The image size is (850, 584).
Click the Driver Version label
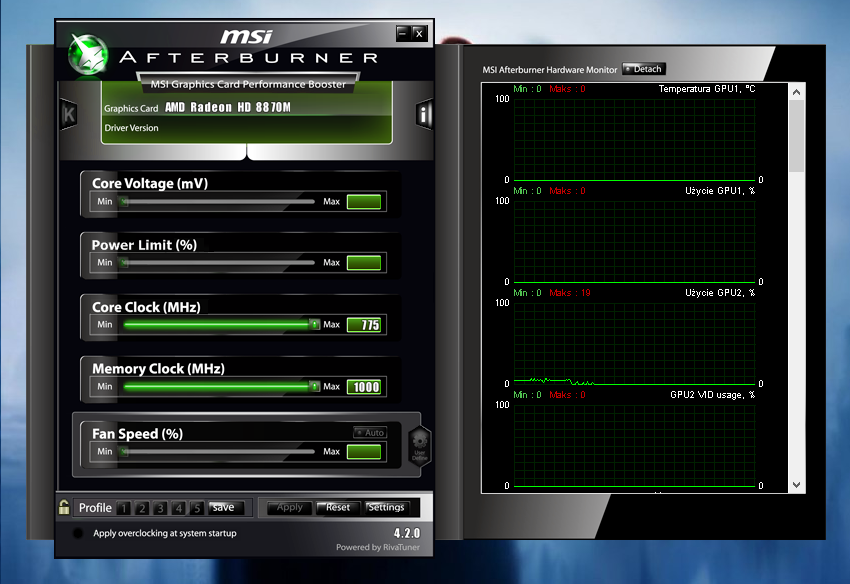131,128
